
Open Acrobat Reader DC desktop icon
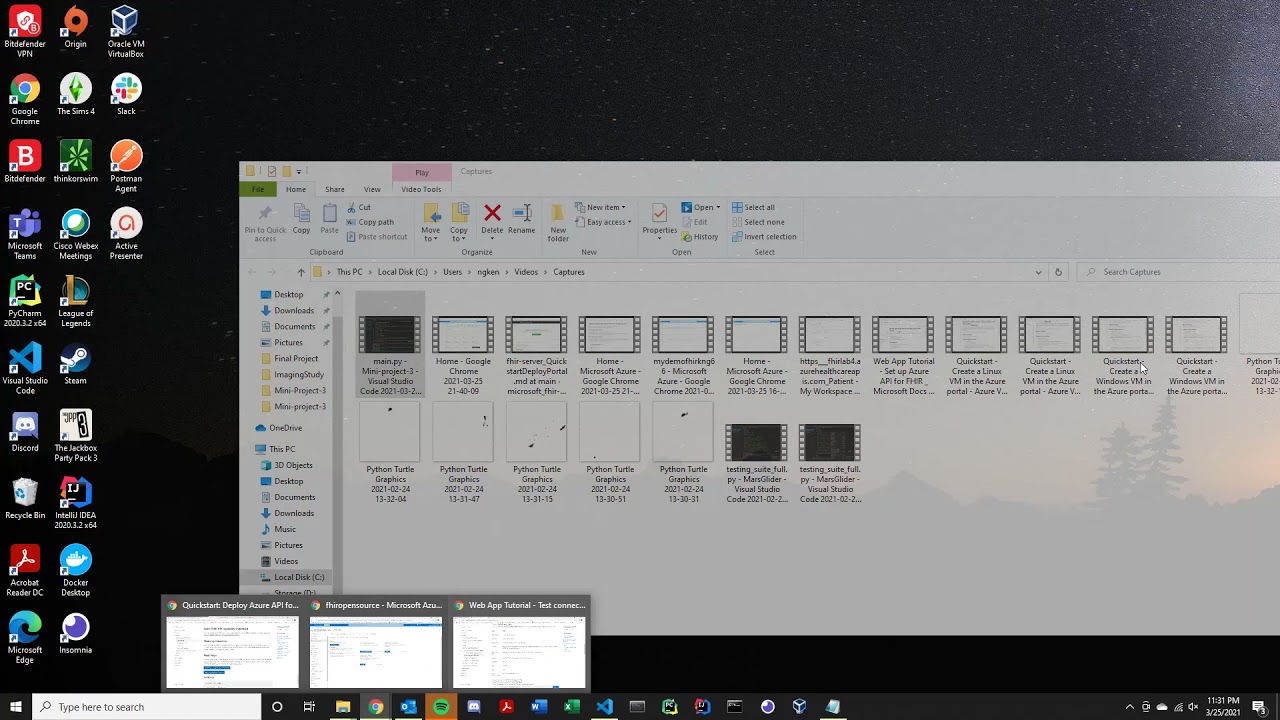pos(25,569)
